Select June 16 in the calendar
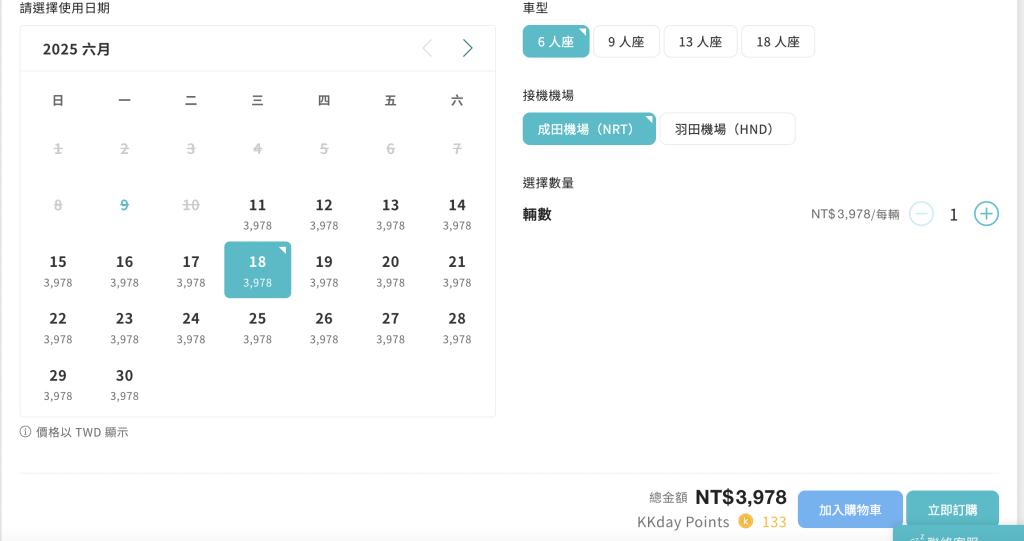 coord(125,270)
